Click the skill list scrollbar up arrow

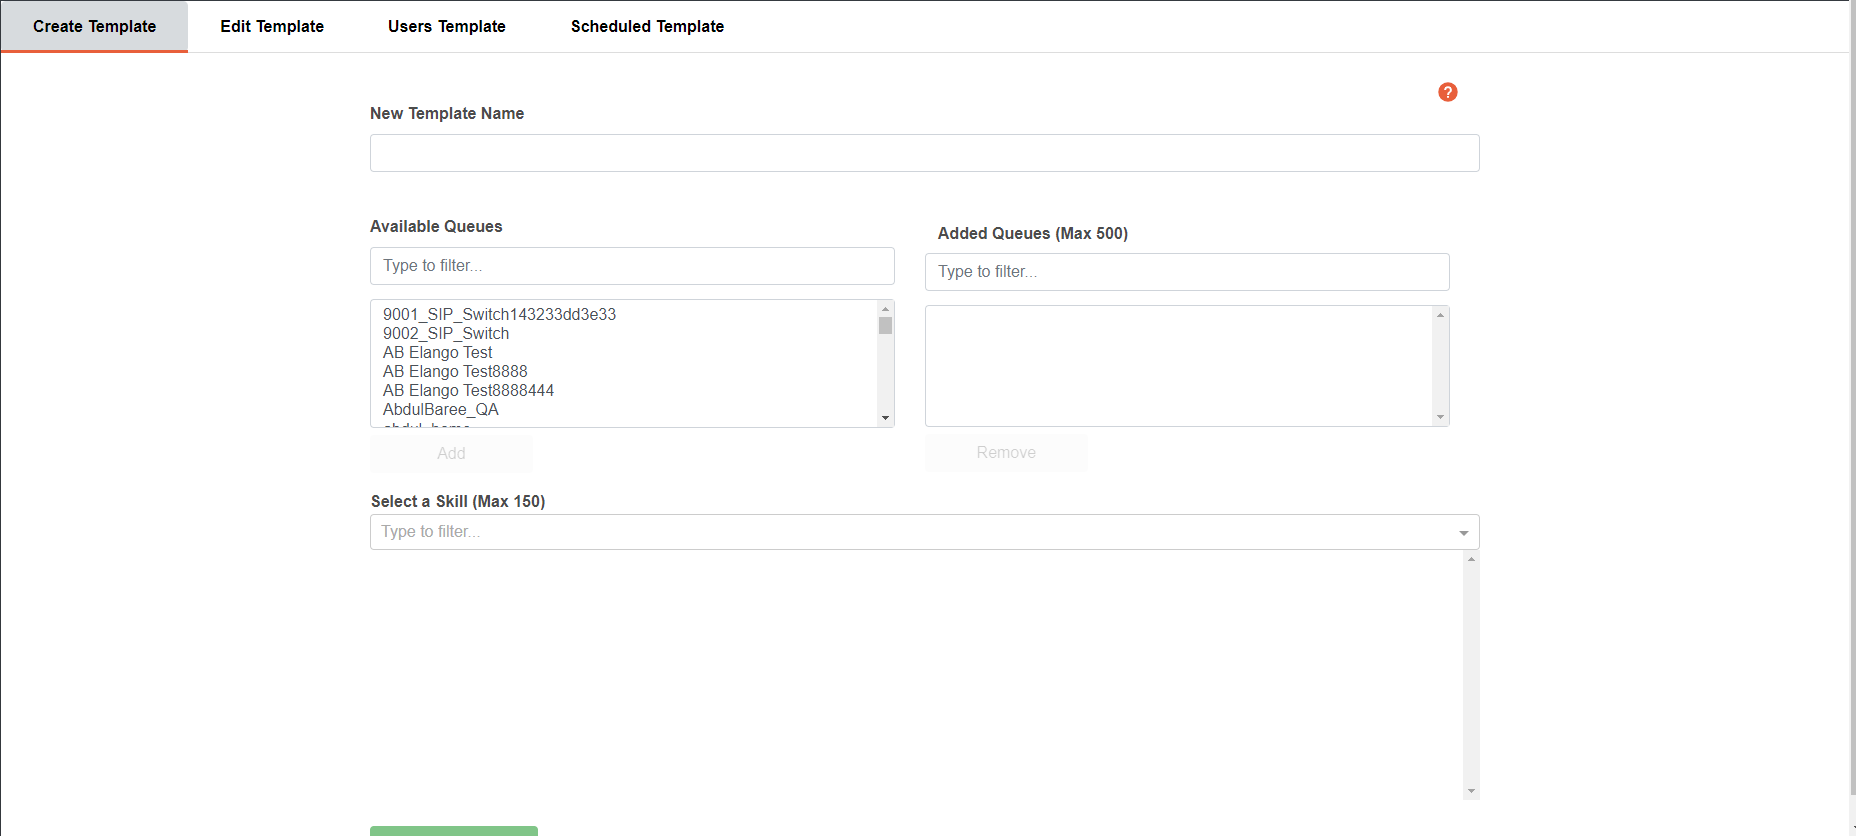(1471, 559)
